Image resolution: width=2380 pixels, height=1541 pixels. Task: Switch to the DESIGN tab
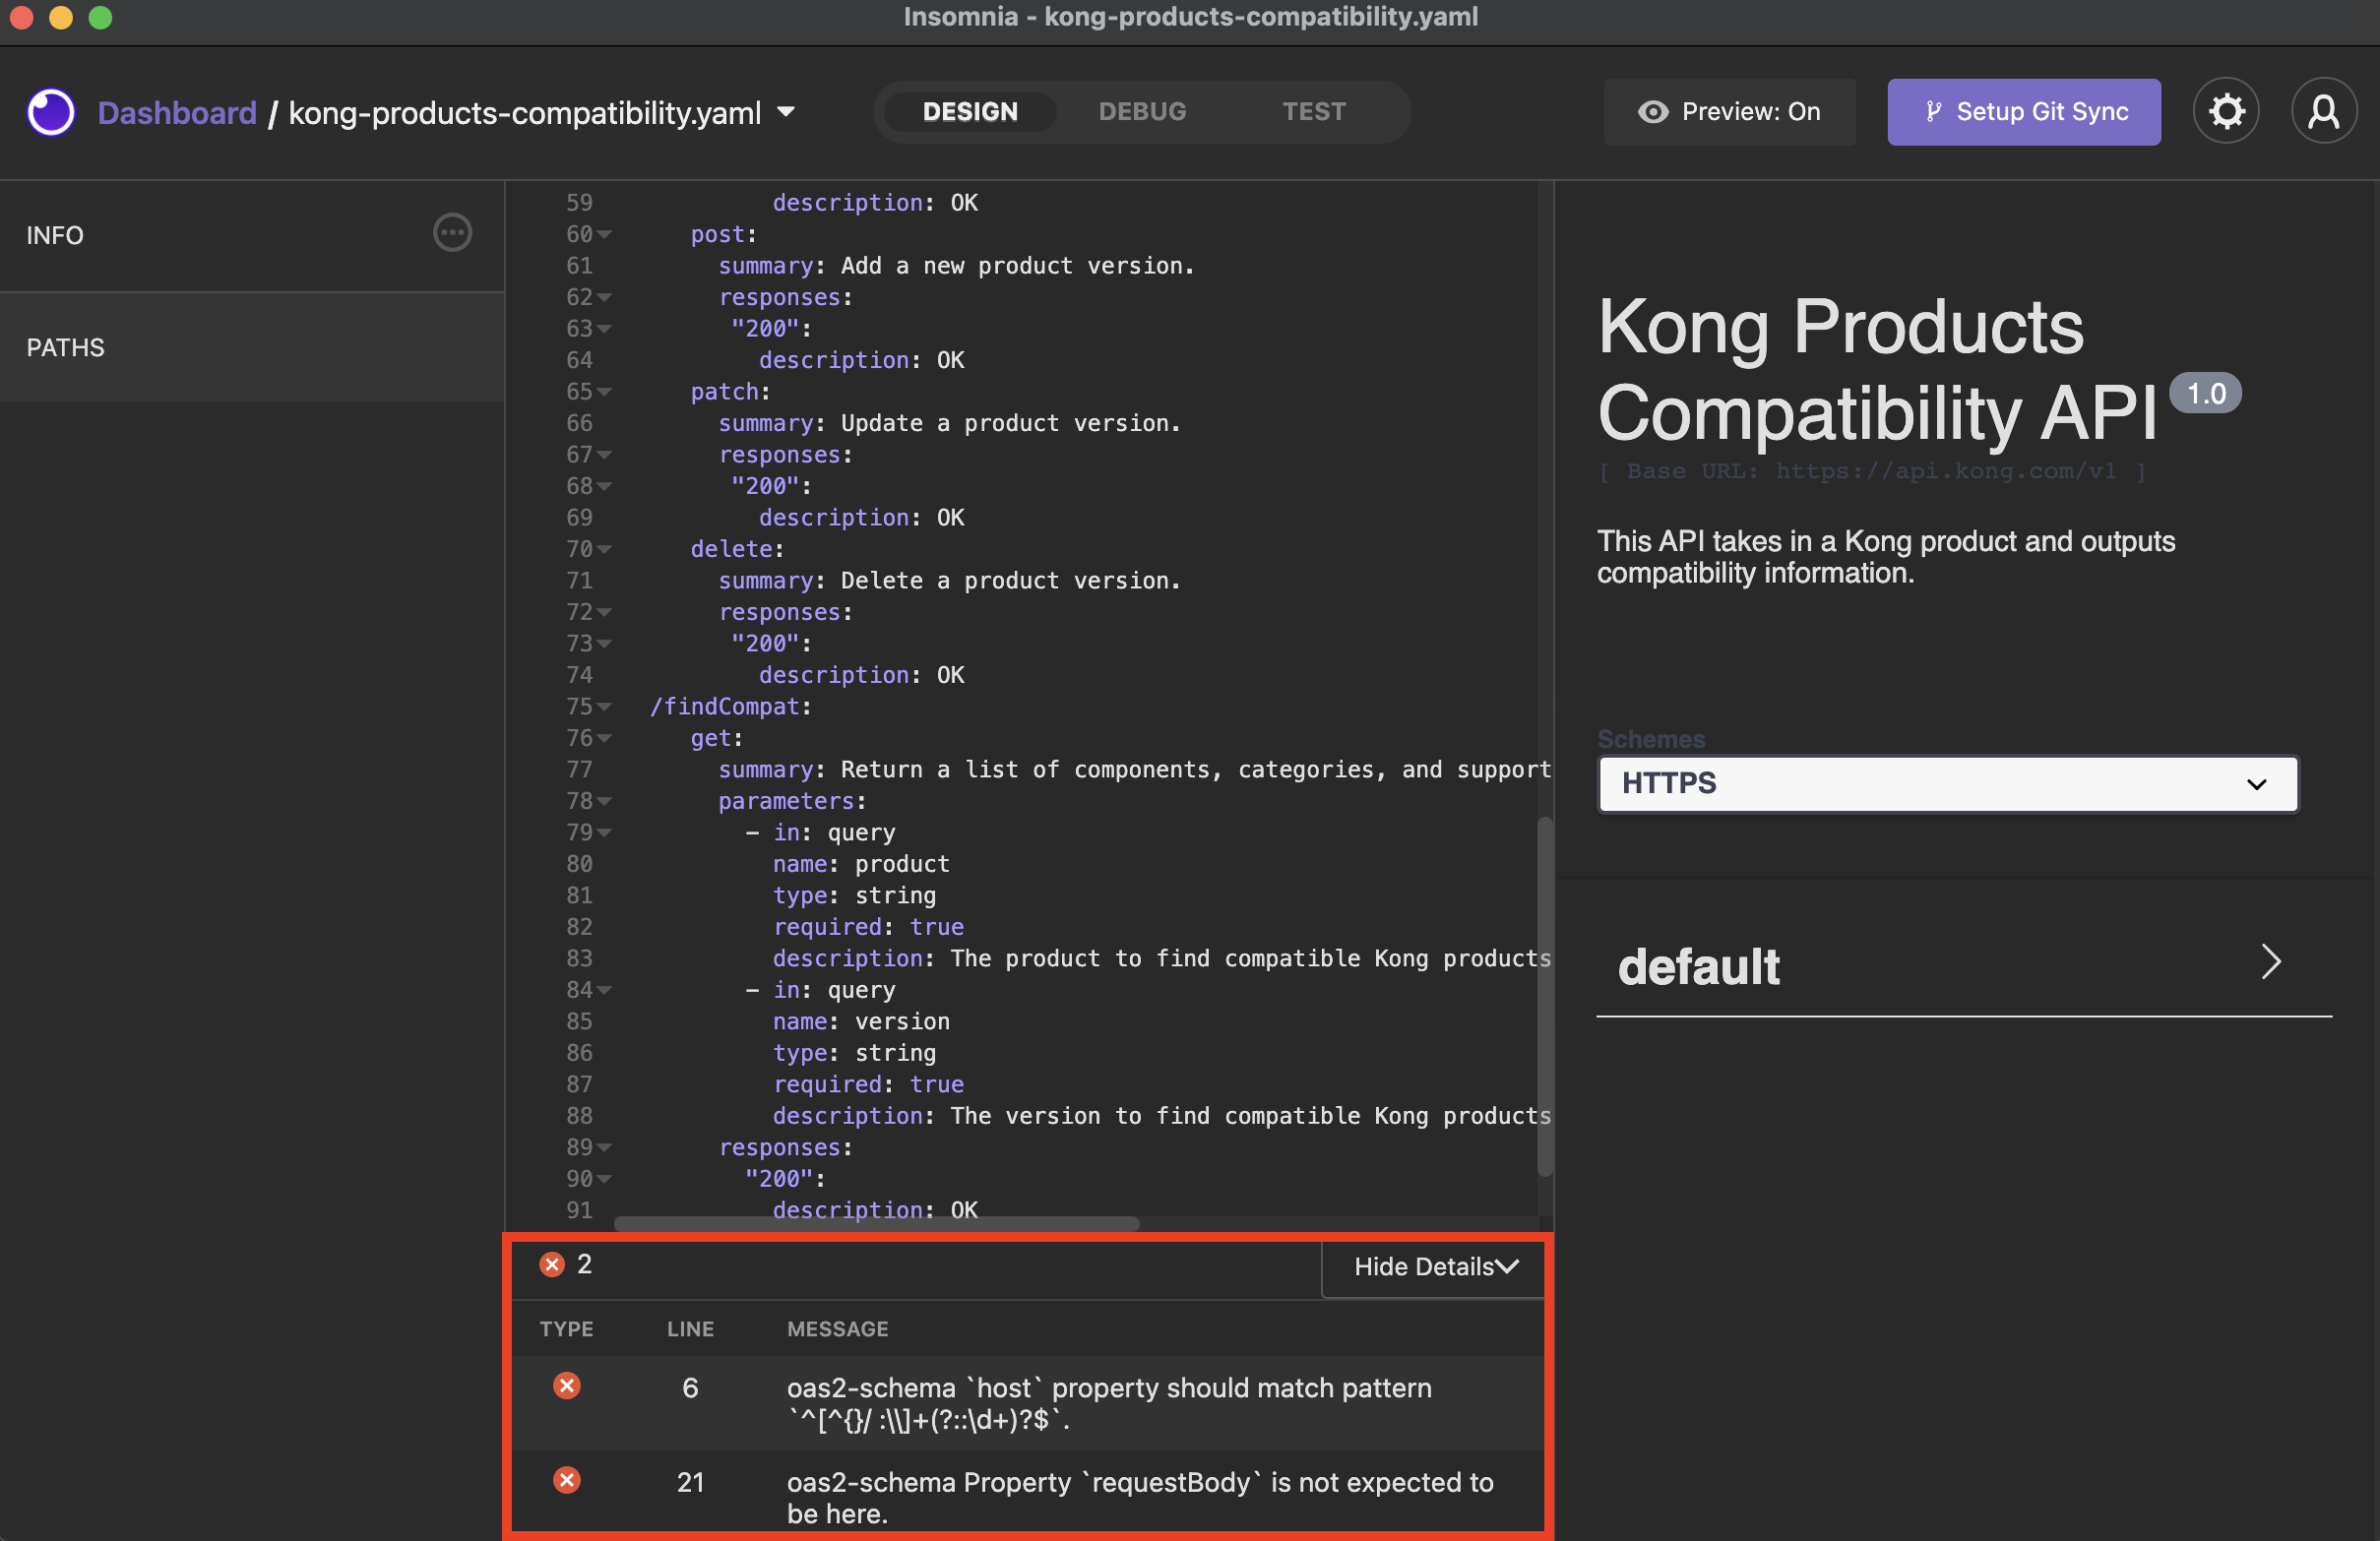tap(969, 111)
